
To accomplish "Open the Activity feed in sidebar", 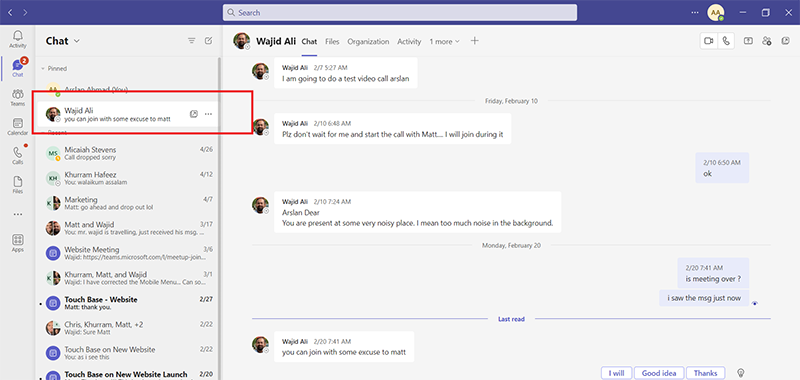I will (18, 39).
